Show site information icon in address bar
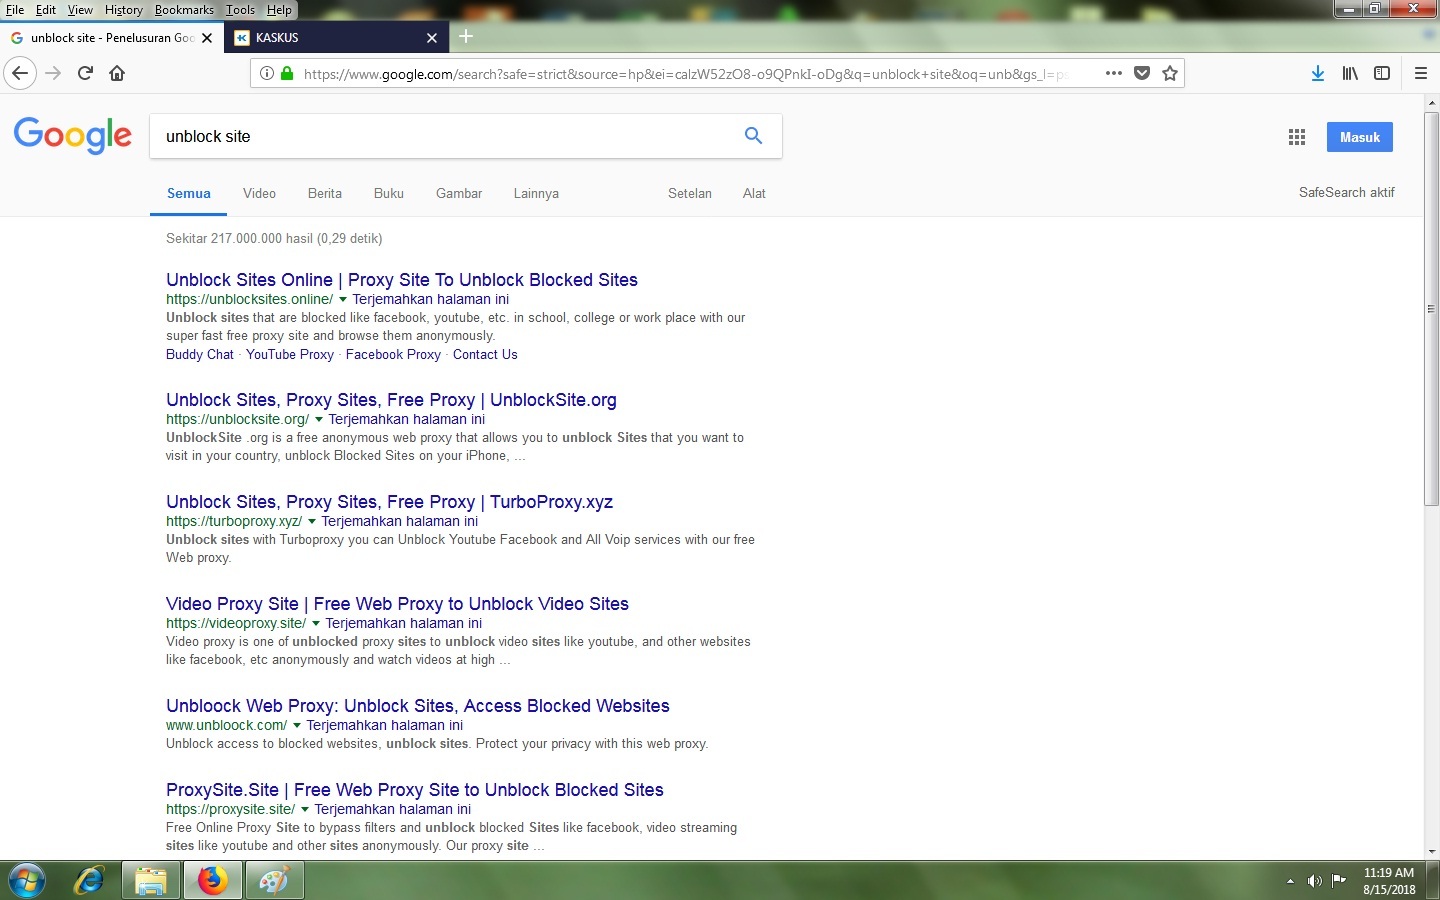Viewport: 1440px width, 900px height. click(x=267, y=73)
